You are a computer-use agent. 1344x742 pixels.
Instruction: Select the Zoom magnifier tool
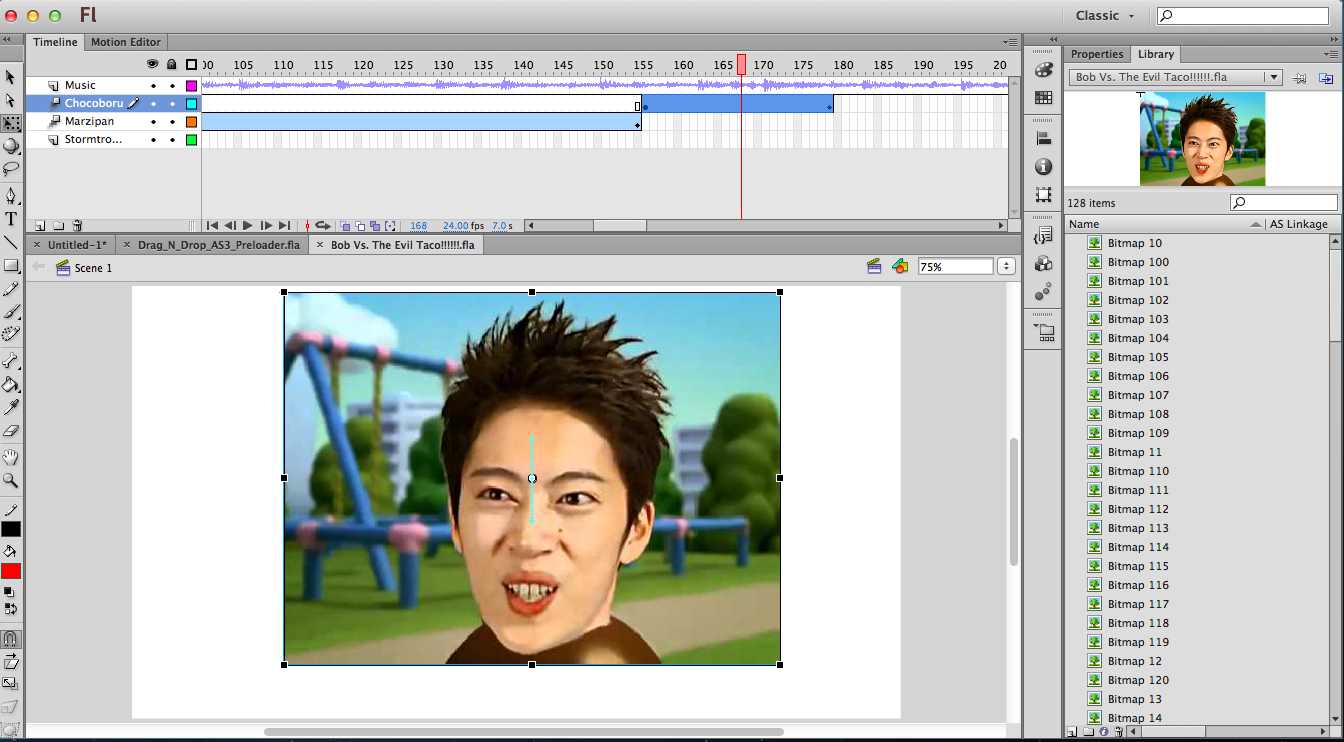(x=11, y=481)
